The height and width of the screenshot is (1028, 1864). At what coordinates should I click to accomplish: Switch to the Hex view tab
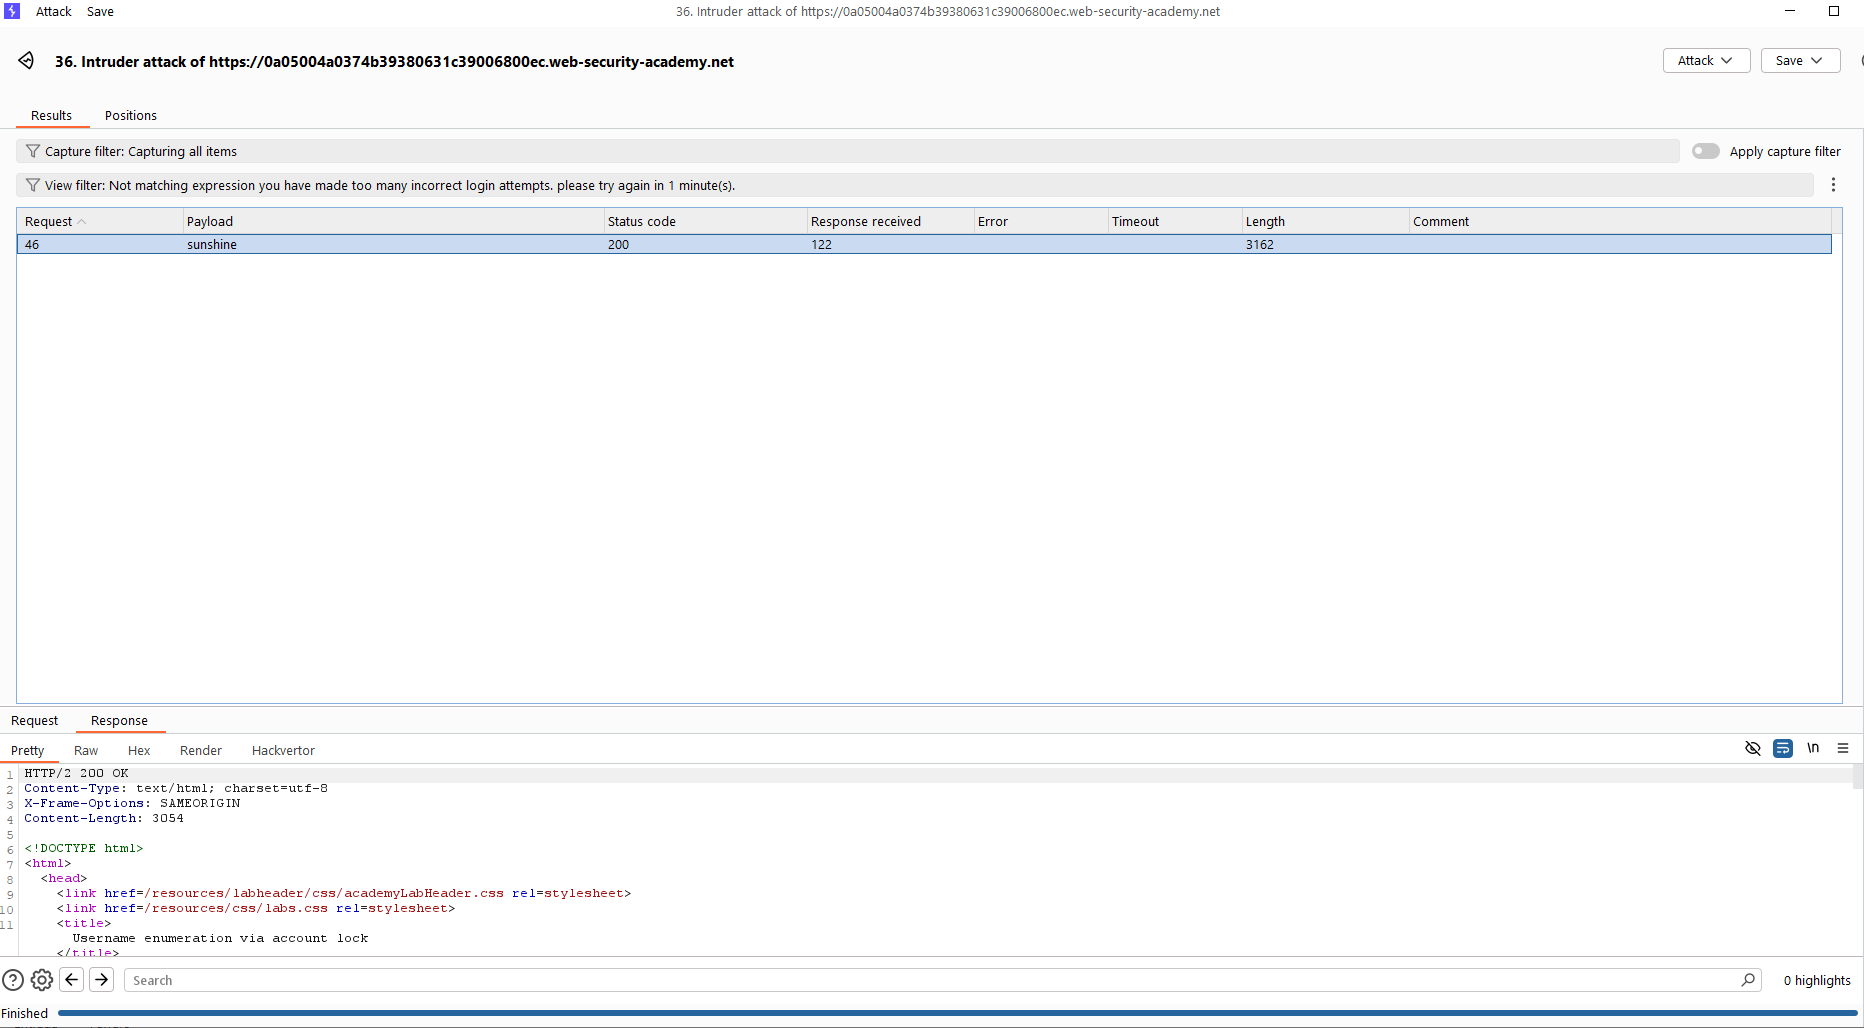coord(139,750)
